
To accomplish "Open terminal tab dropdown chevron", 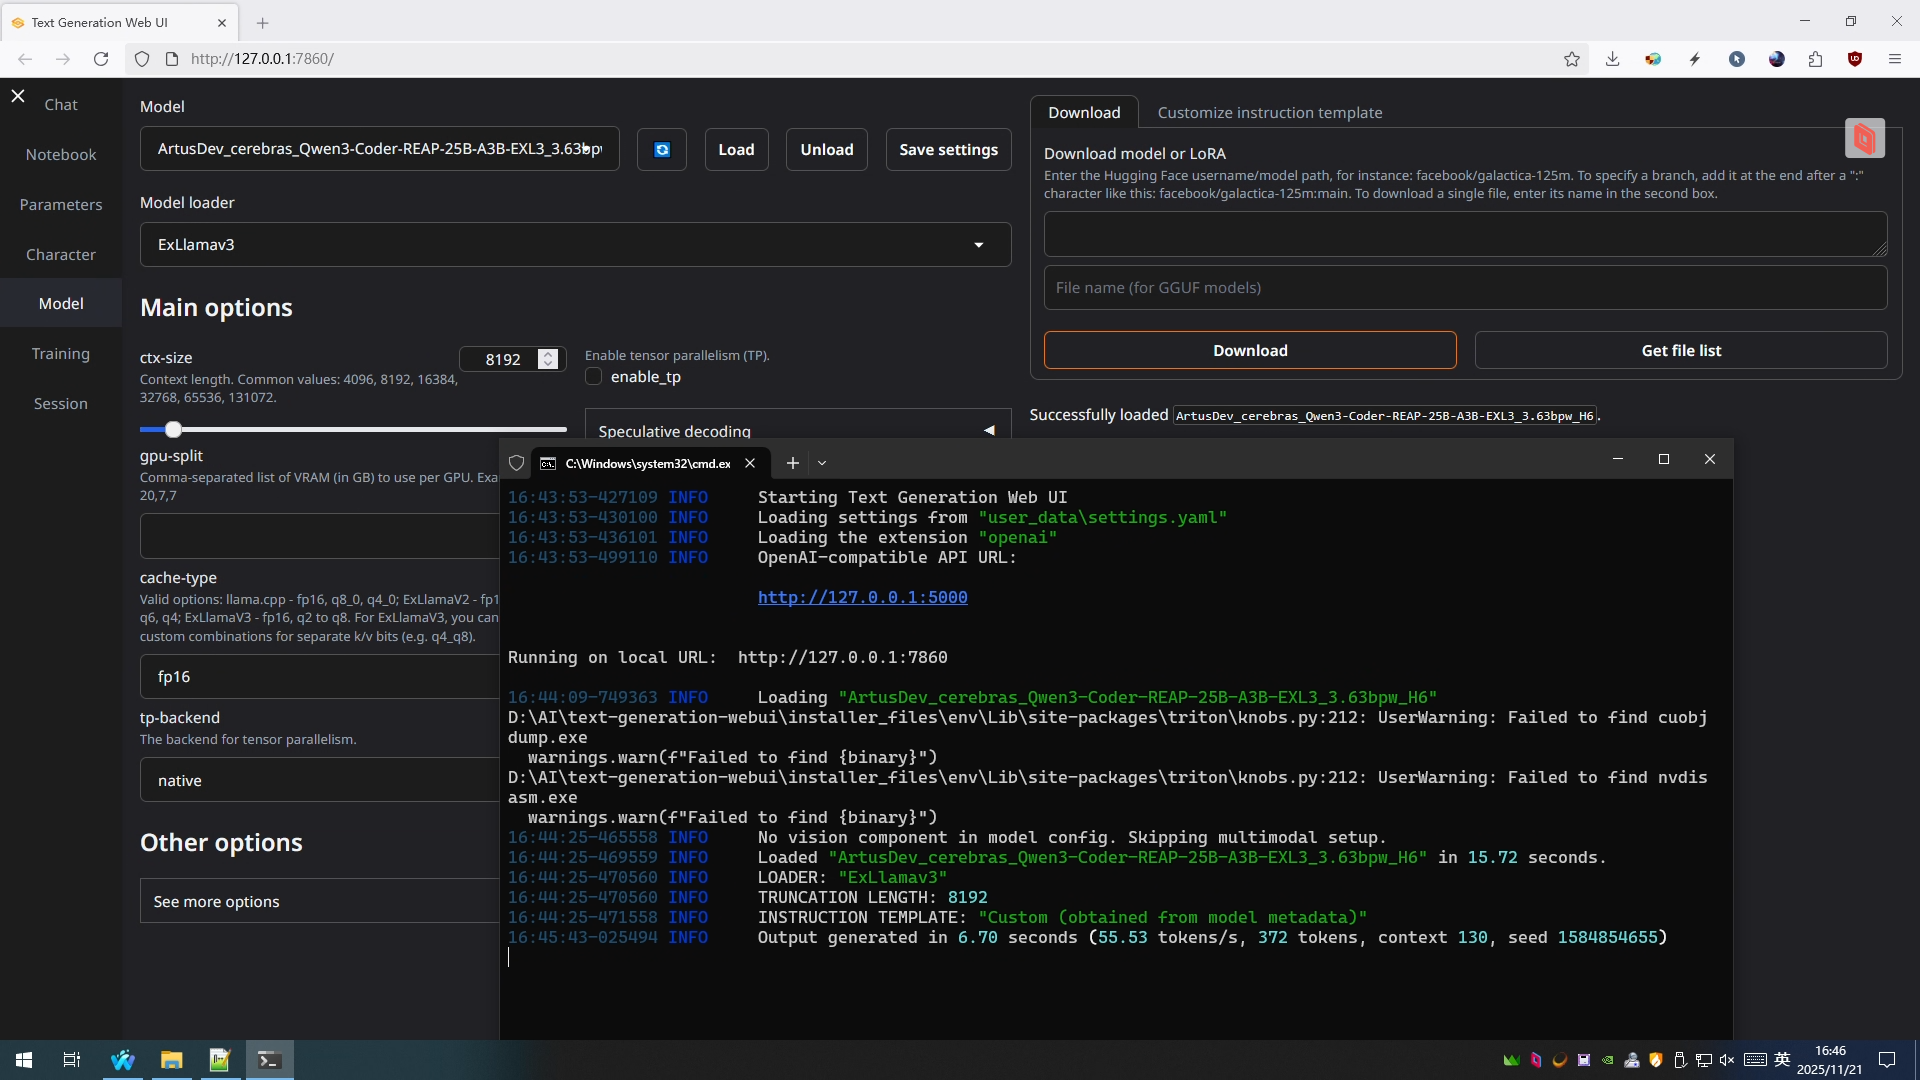I will [822, 463].
